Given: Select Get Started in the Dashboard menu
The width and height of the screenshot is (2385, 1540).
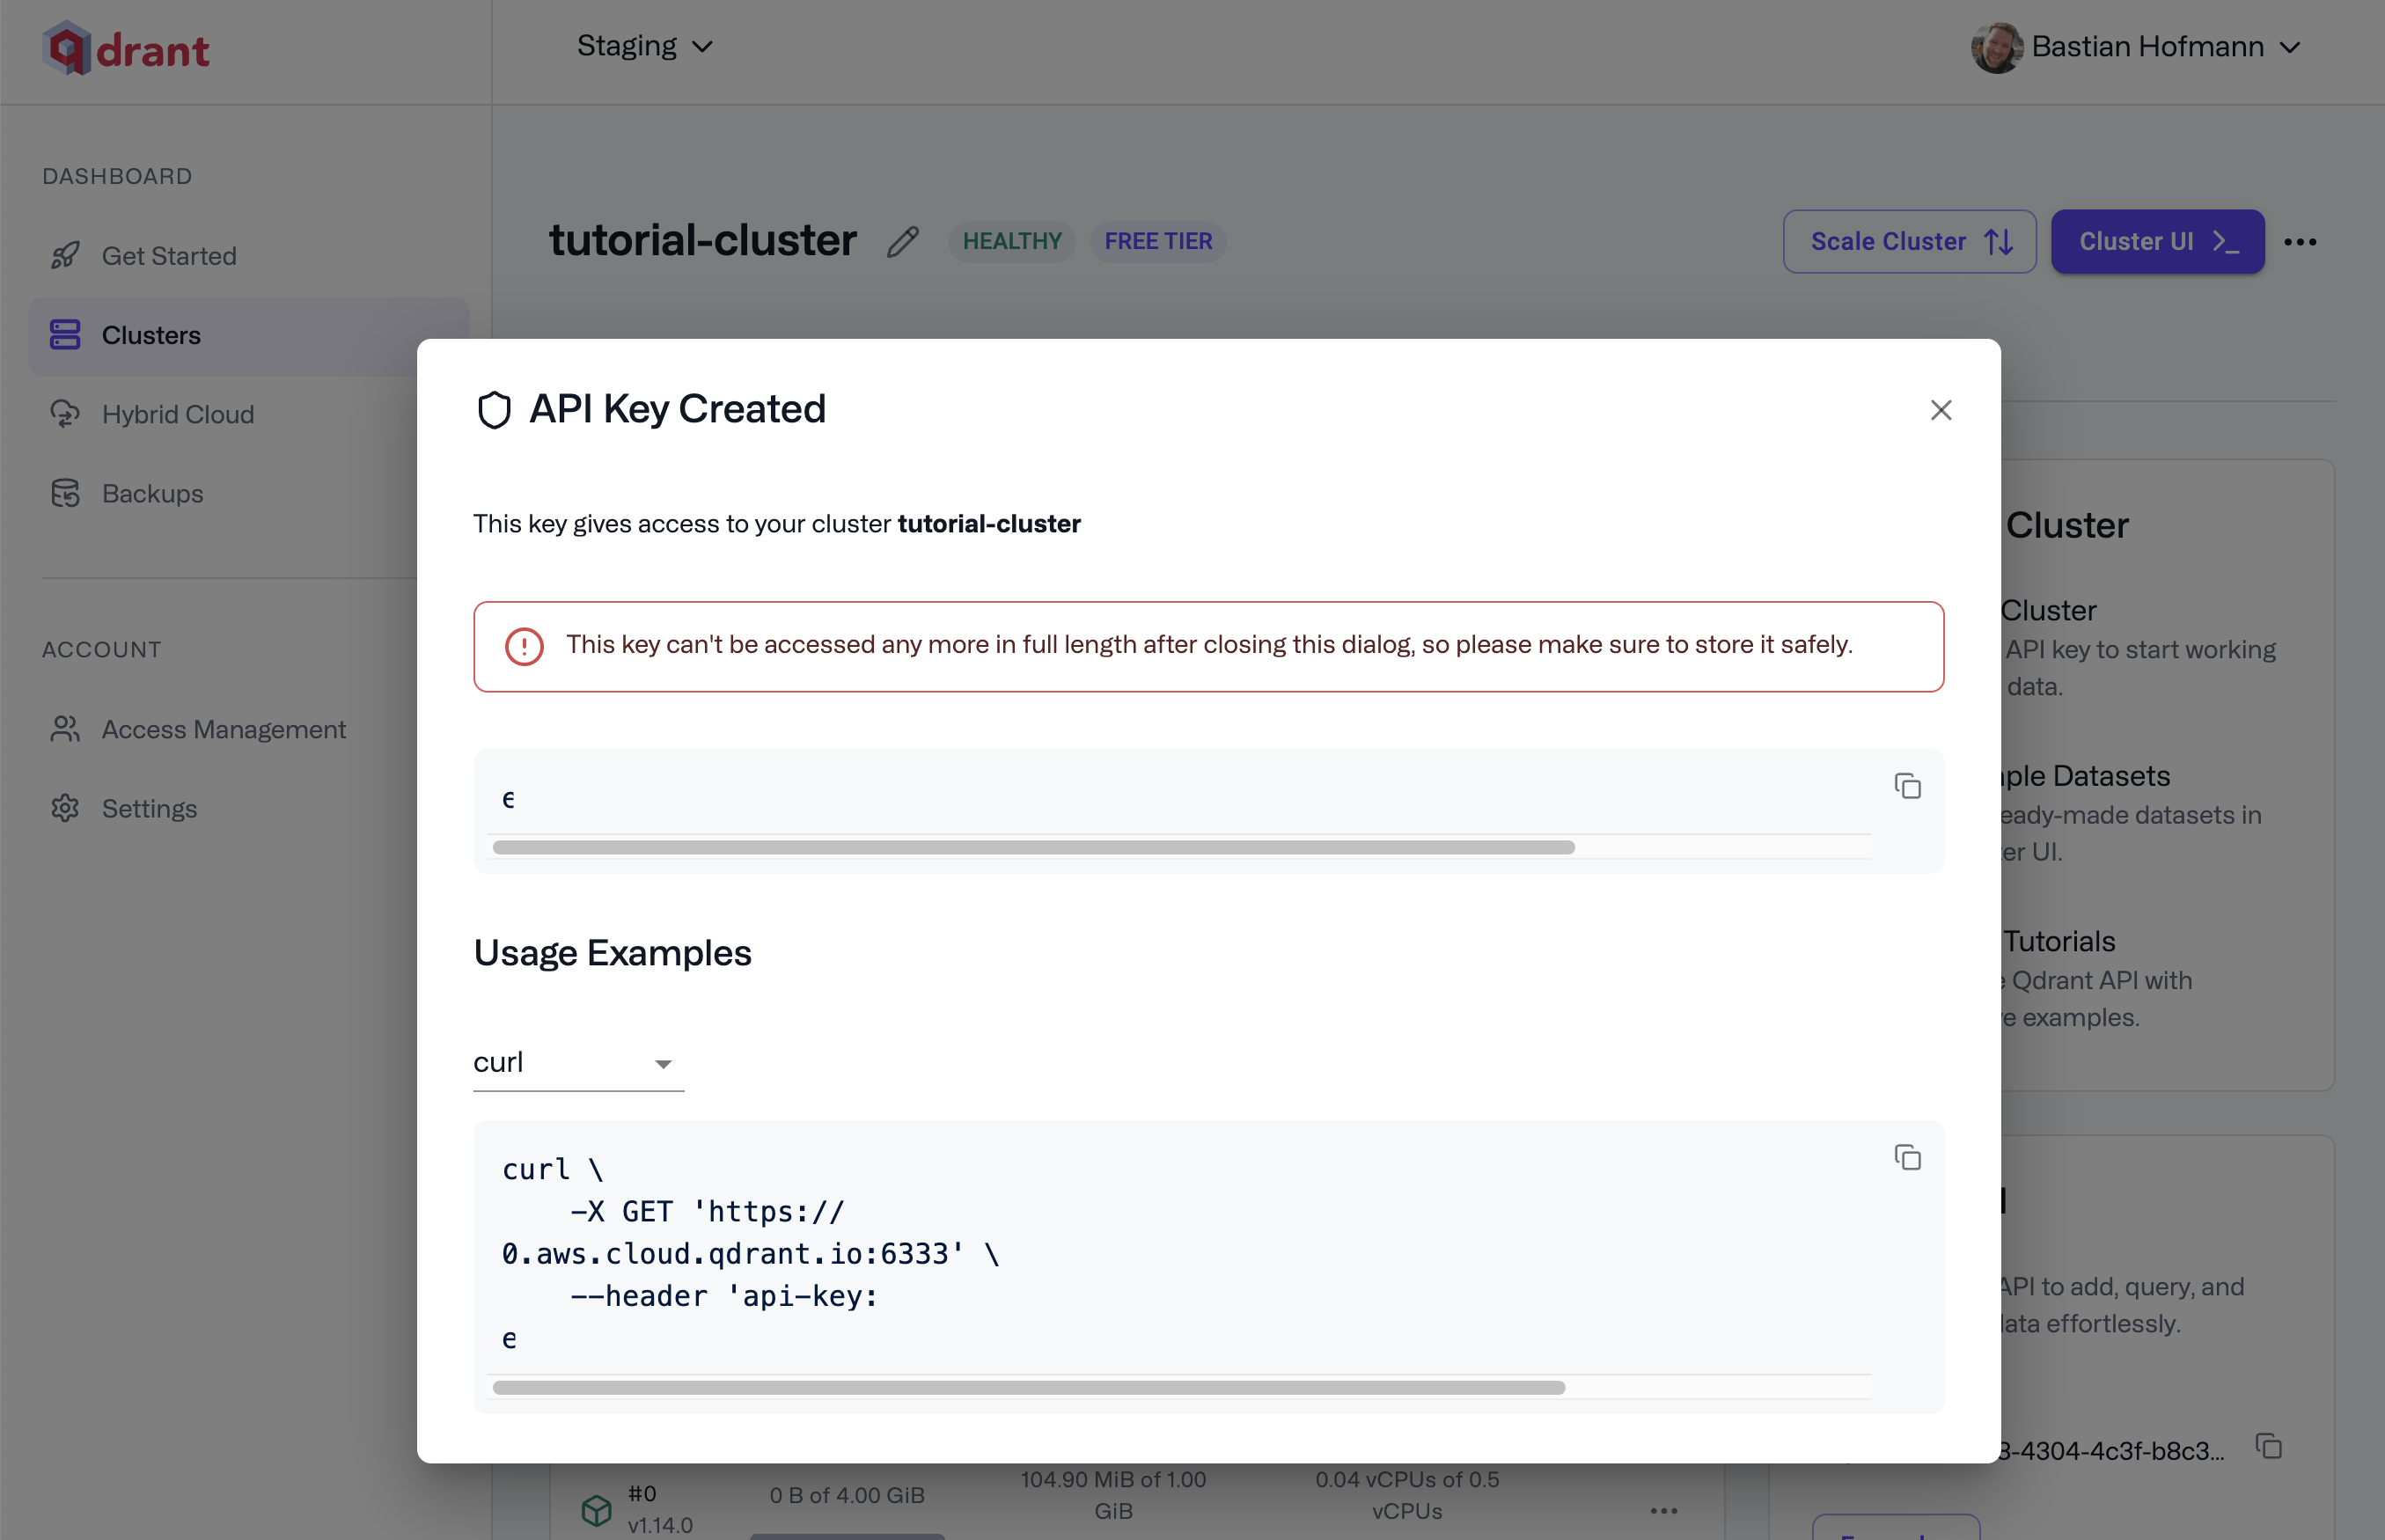Looking at the screenshot, I should click(169, 255).
